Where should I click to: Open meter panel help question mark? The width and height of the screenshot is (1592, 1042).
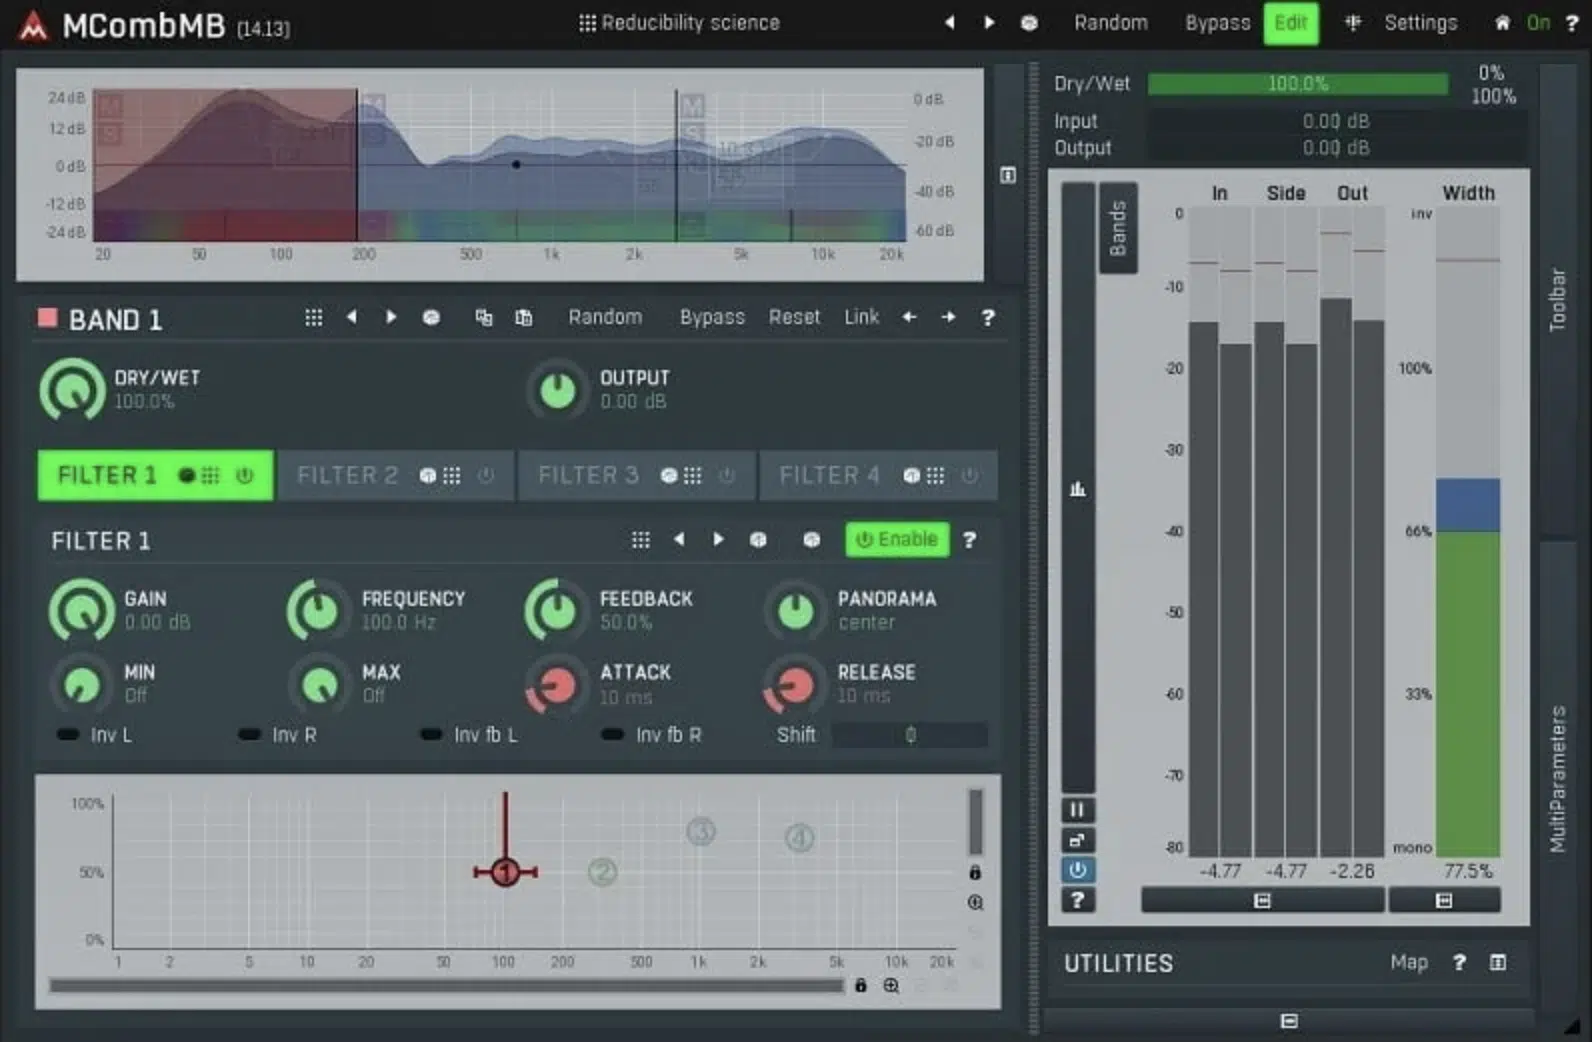click(1077, 900)
